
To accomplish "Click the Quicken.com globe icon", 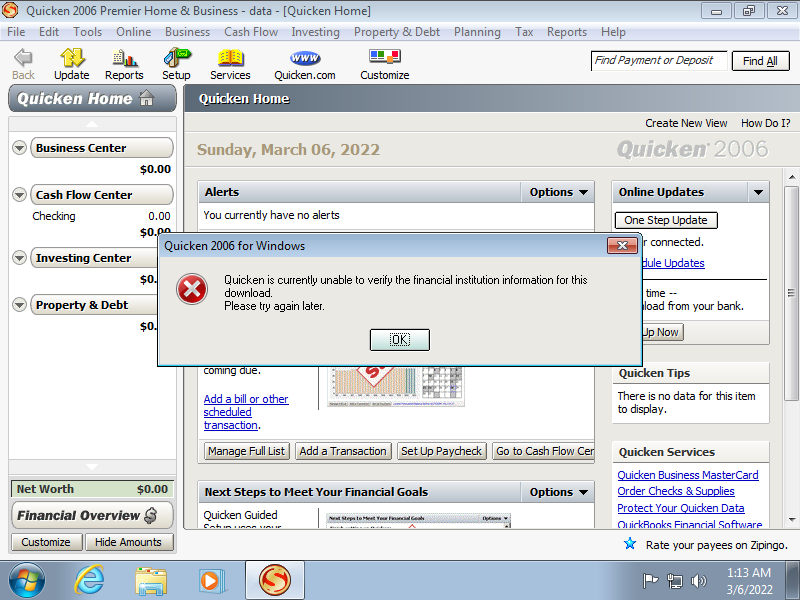I will tap(305, 58).
